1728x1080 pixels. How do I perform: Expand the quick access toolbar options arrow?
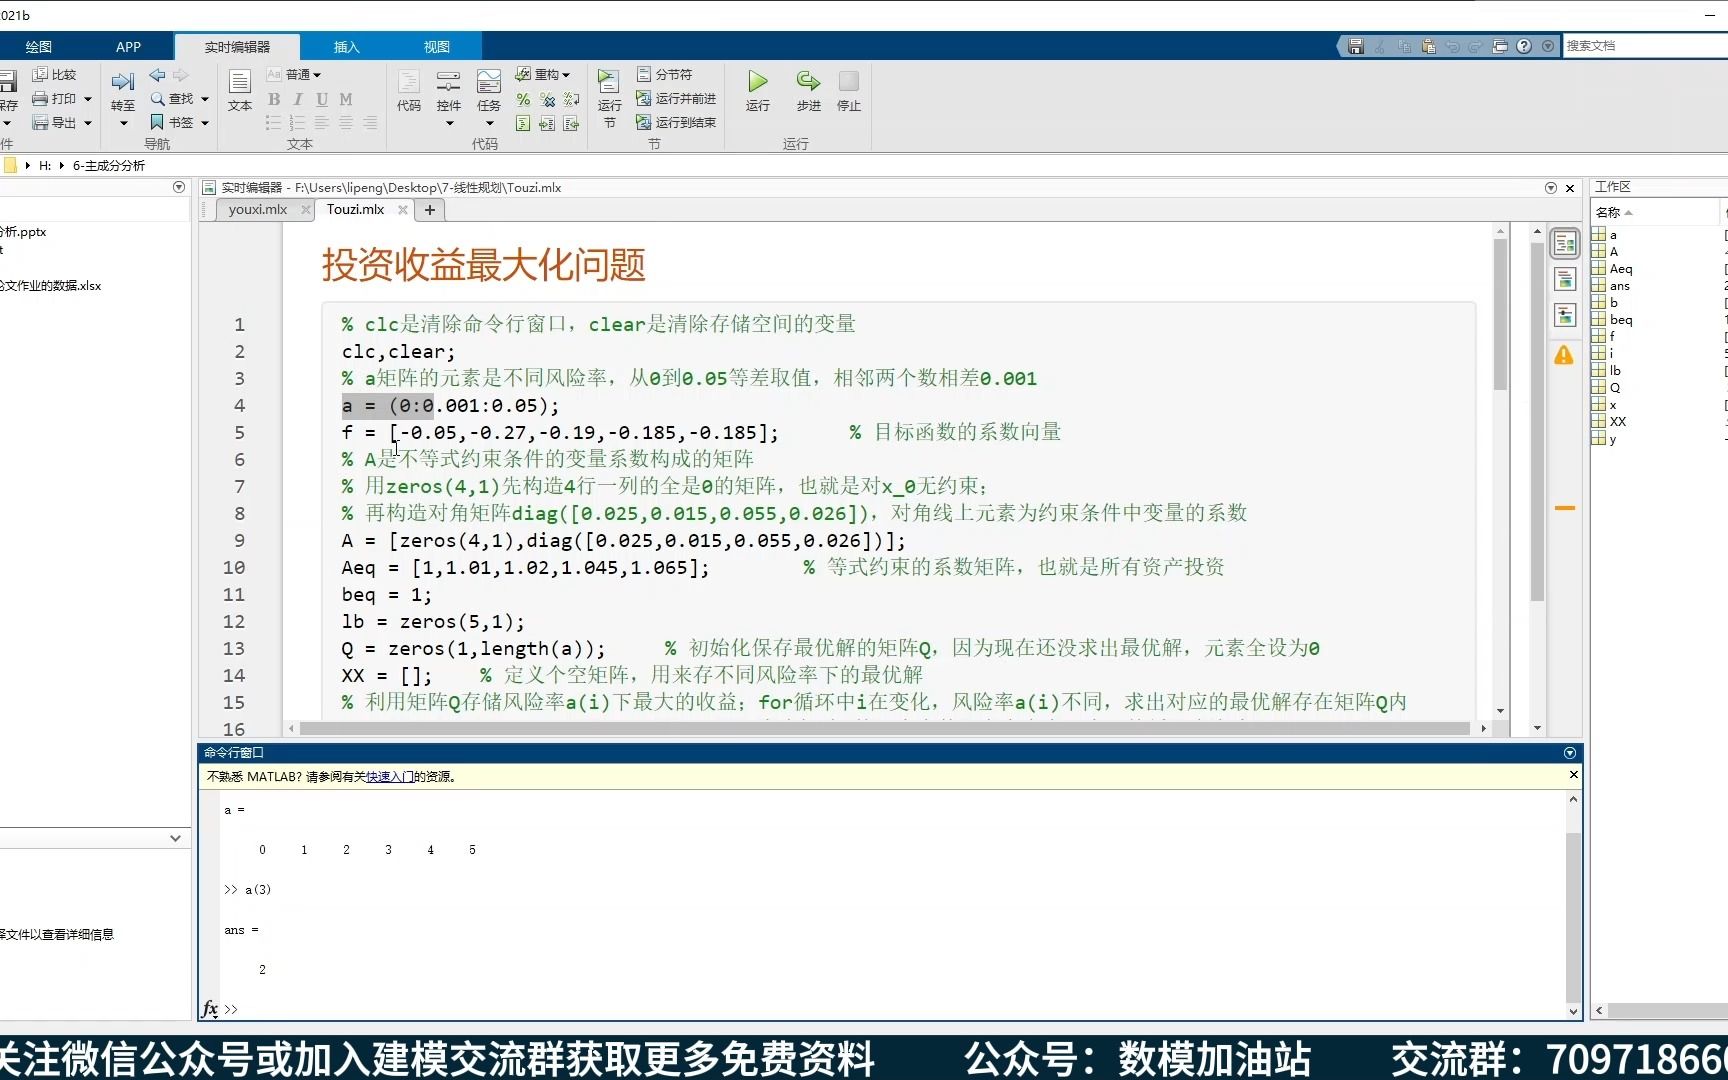click(1548, 46)
